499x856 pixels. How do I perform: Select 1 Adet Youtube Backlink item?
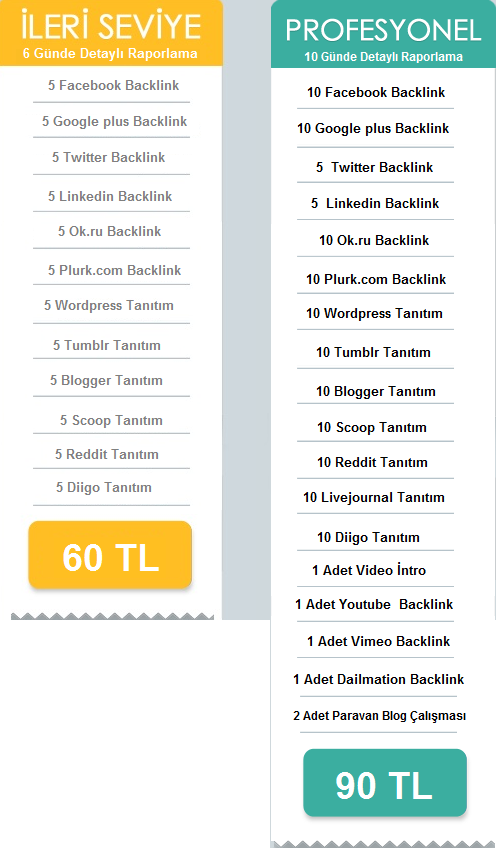374,604
